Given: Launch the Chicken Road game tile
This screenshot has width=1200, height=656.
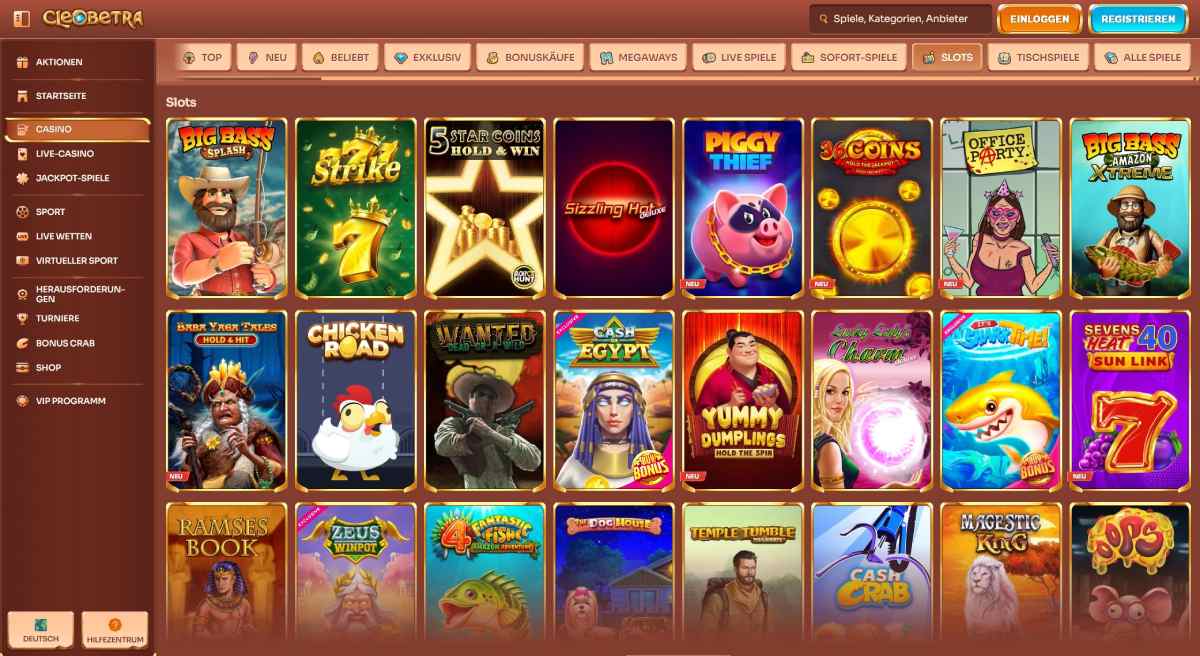Looking at the screenshot, I should (x=355, y=400).
